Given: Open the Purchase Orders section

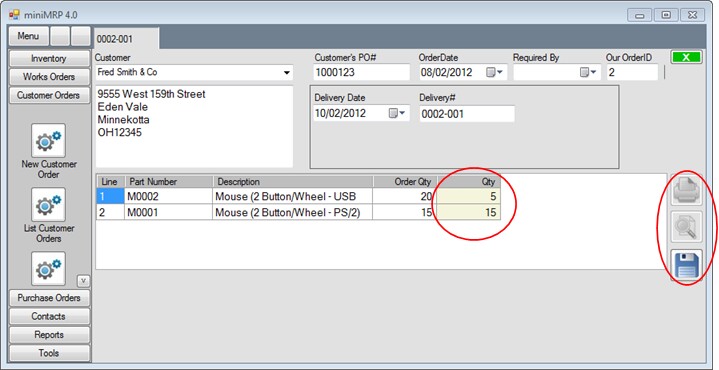Looking at the screenshot, I should pyautogui.click(x=49, y=298).
